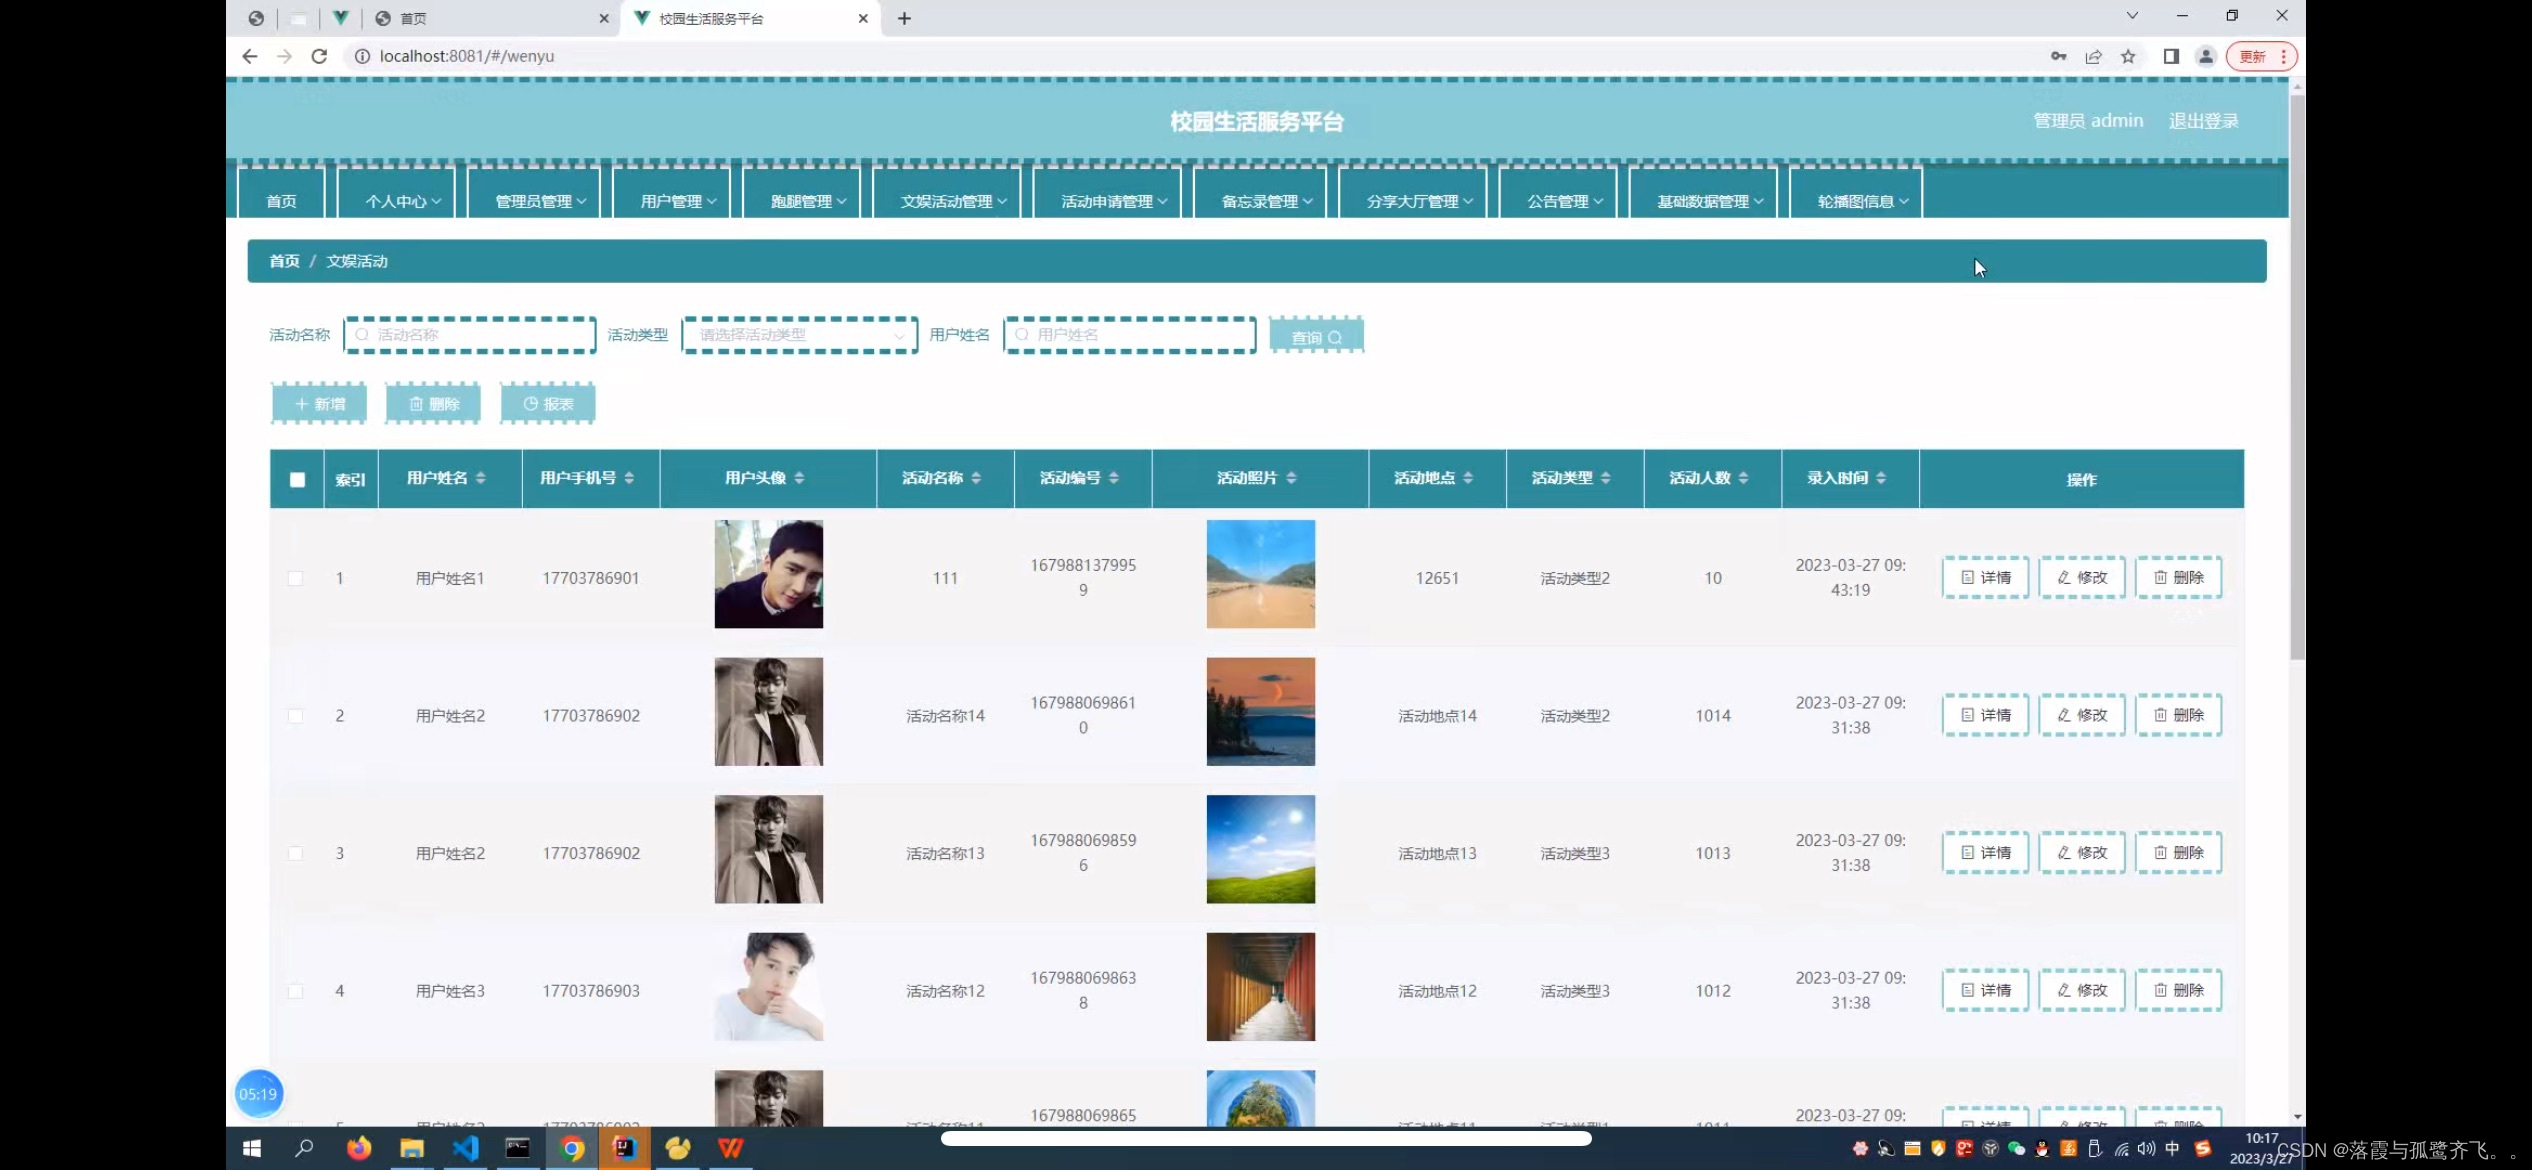Click the browser 更新 update button
This screenshot has width=2532, height=1170.
pyautogui.click(x=2260, y=56)
